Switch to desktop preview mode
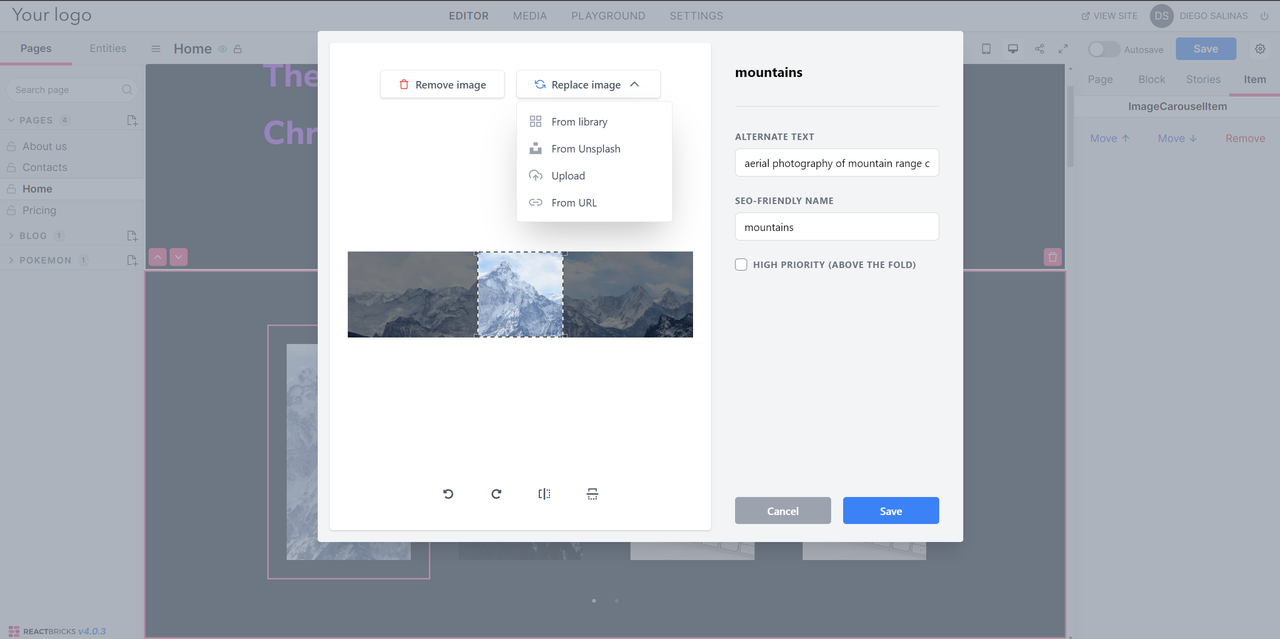Image resolution: width=1280 pixels, height=639 pixels. pyautogui.click(x=1013, y=48)
